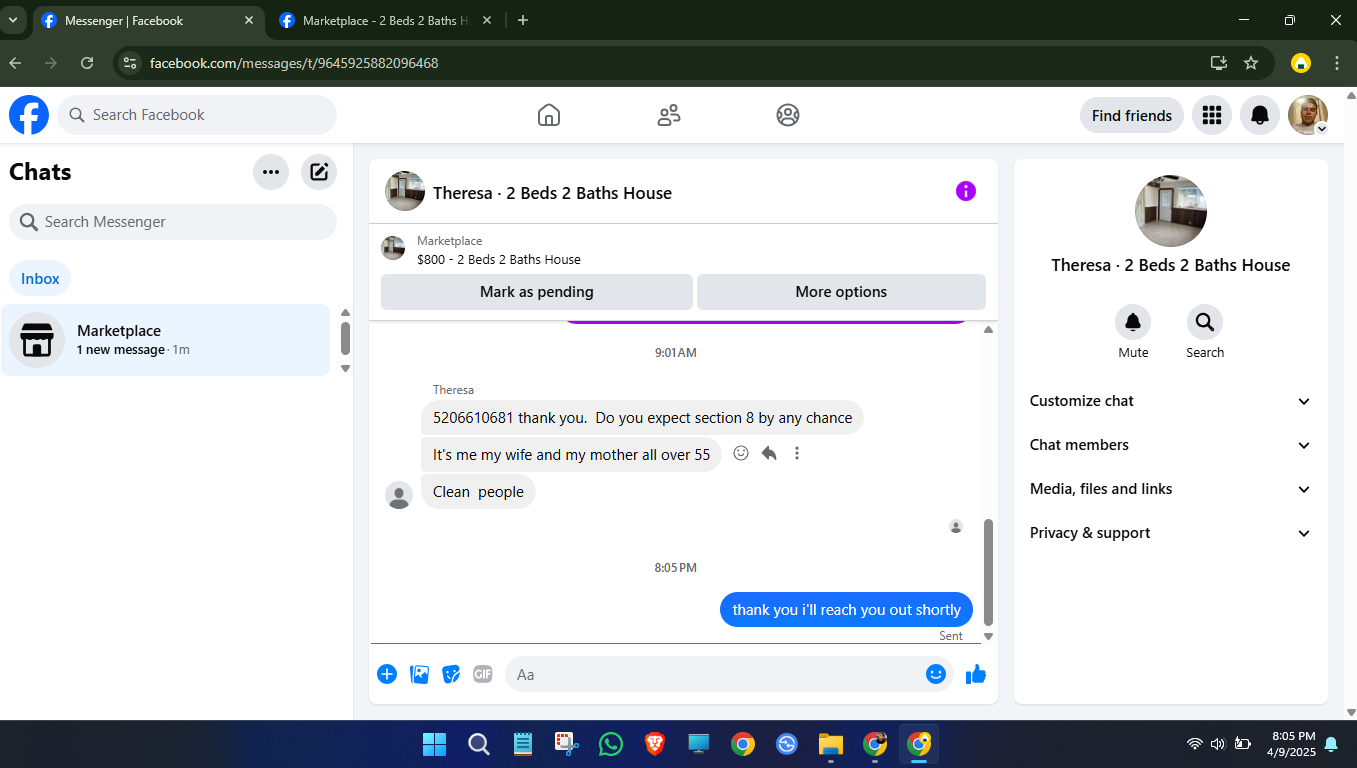Expand Media, files and links section
The image size is (1357, 768).
coord(1170,489)
